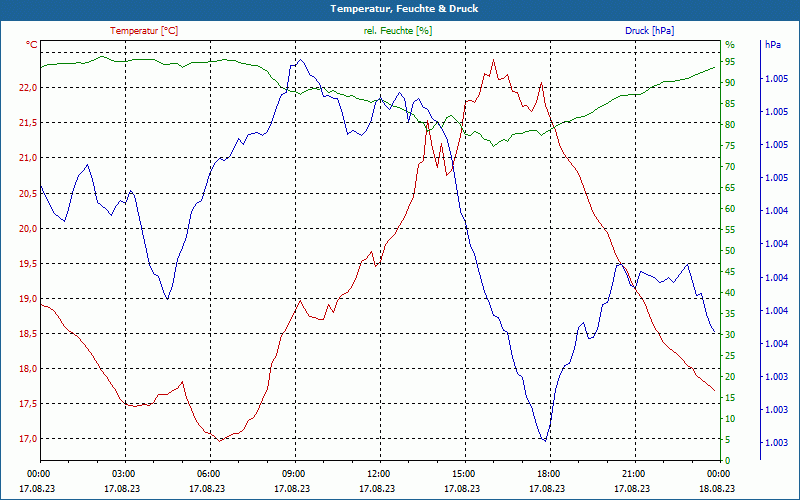The image size is (800, 500).
Task: Click the '18.08.23' date label
Action: coord(717,488)
